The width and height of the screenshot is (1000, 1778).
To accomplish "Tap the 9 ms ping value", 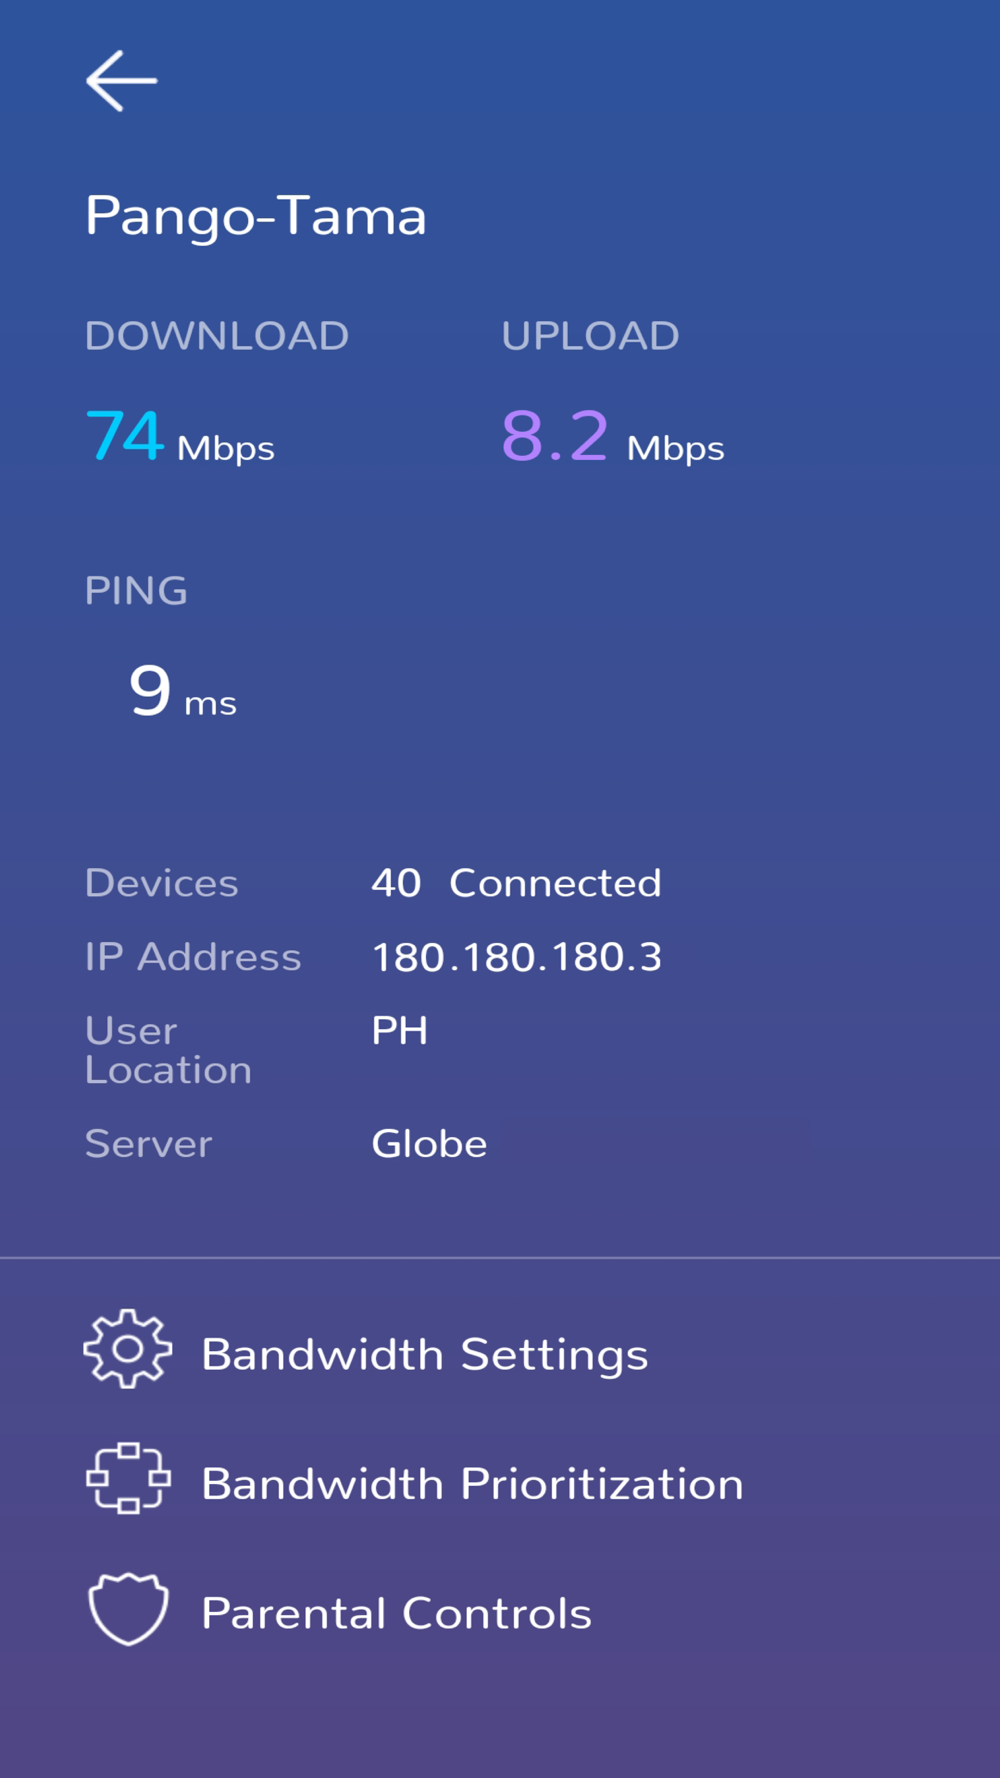I will (182, 692).
